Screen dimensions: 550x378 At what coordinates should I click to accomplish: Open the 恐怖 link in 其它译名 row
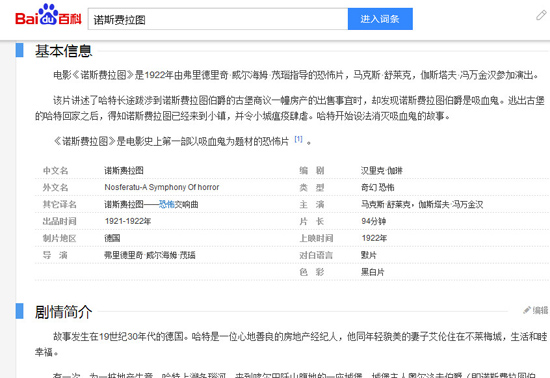167,204
